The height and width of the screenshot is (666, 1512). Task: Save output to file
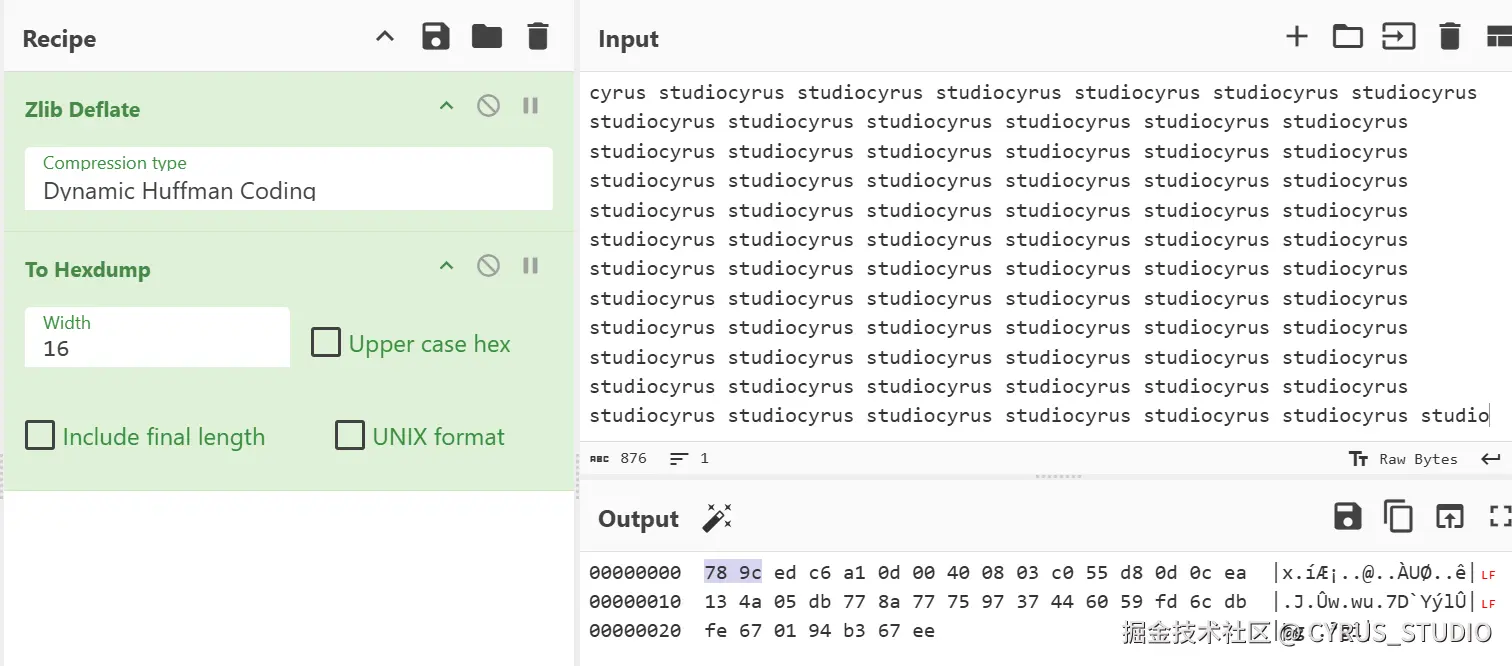click(x=1348, y=516)
